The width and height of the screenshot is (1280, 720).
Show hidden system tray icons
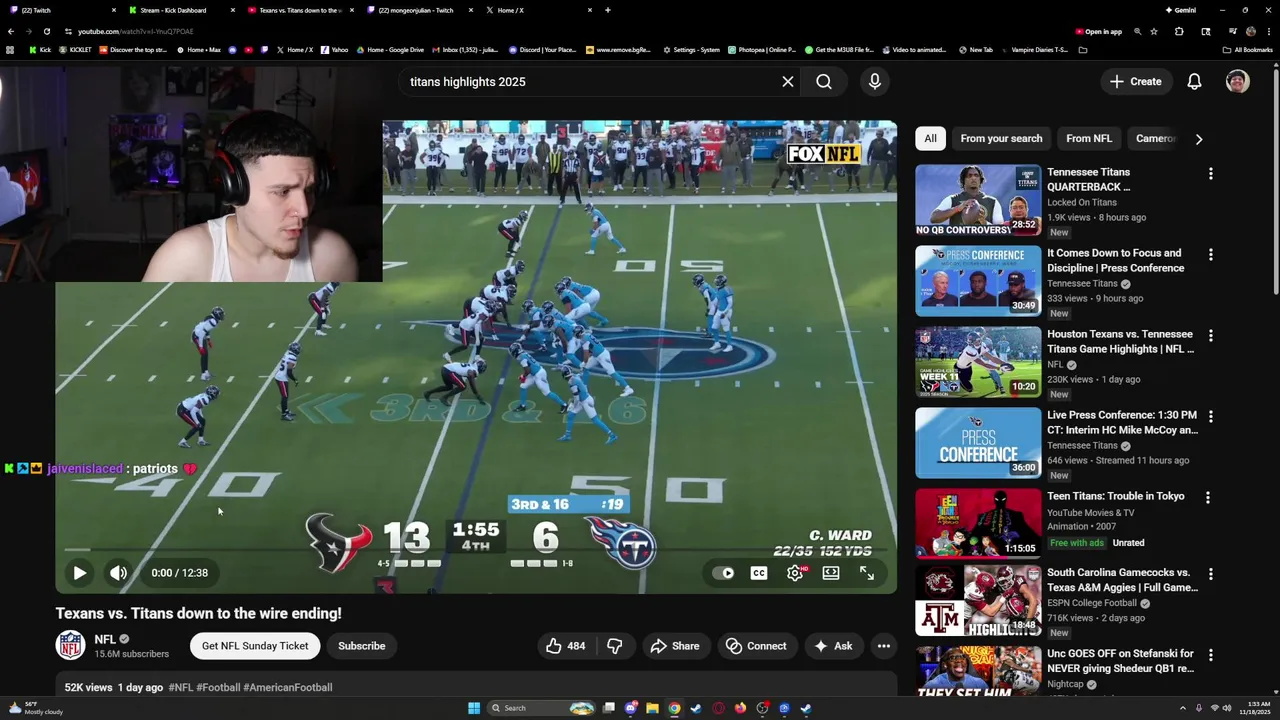point(1183,708)
